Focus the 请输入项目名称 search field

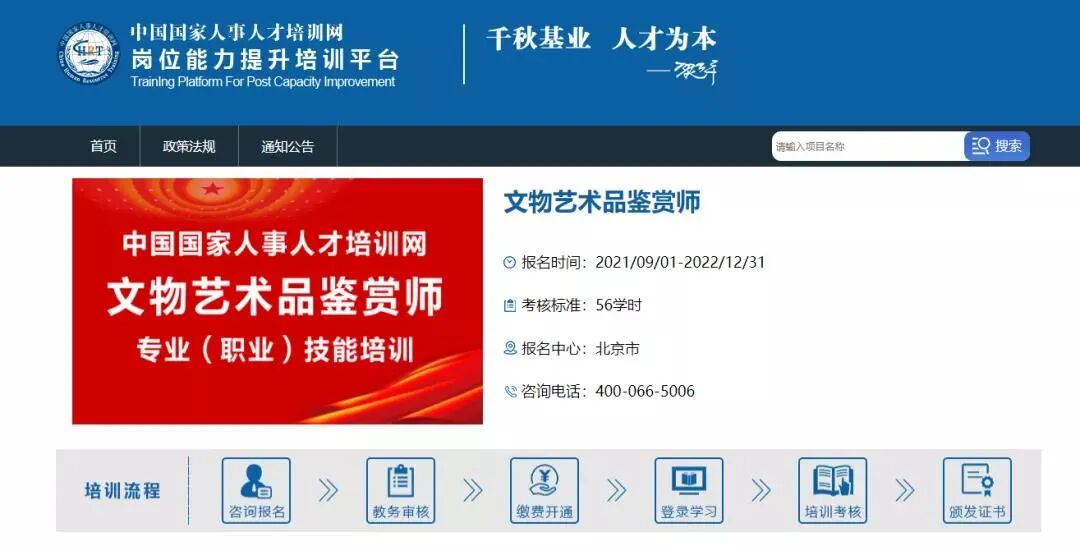(868, 147)
